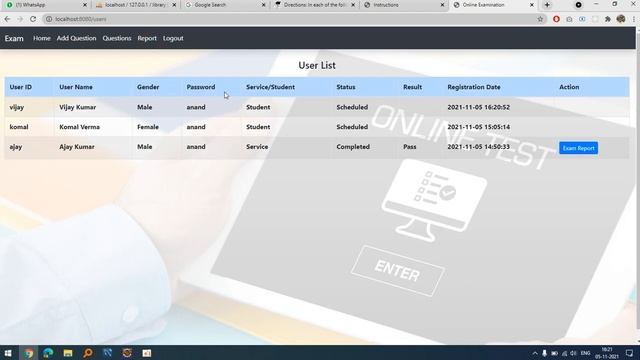Click the taskbar clock and date

click(607, 353)
